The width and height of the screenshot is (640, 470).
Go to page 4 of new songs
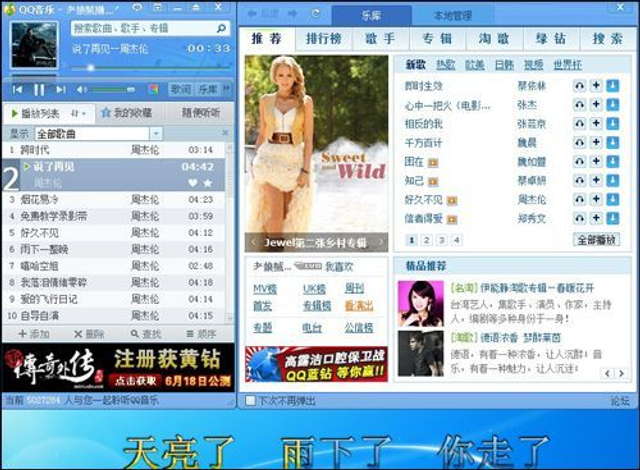457,240
